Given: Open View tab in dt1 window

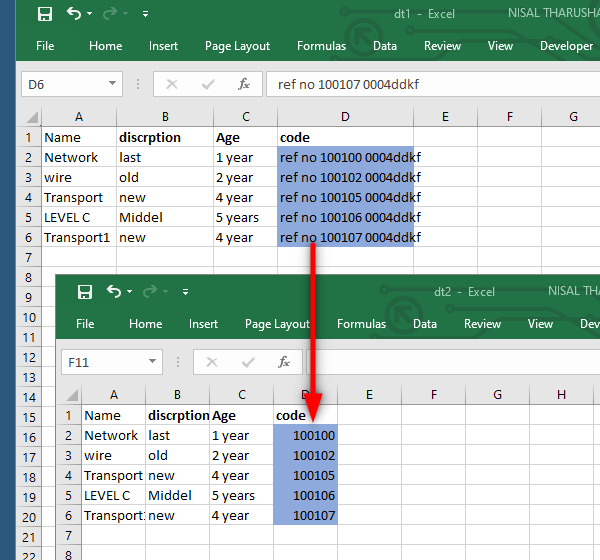Looking at the screenshot, I should (500, 46).
